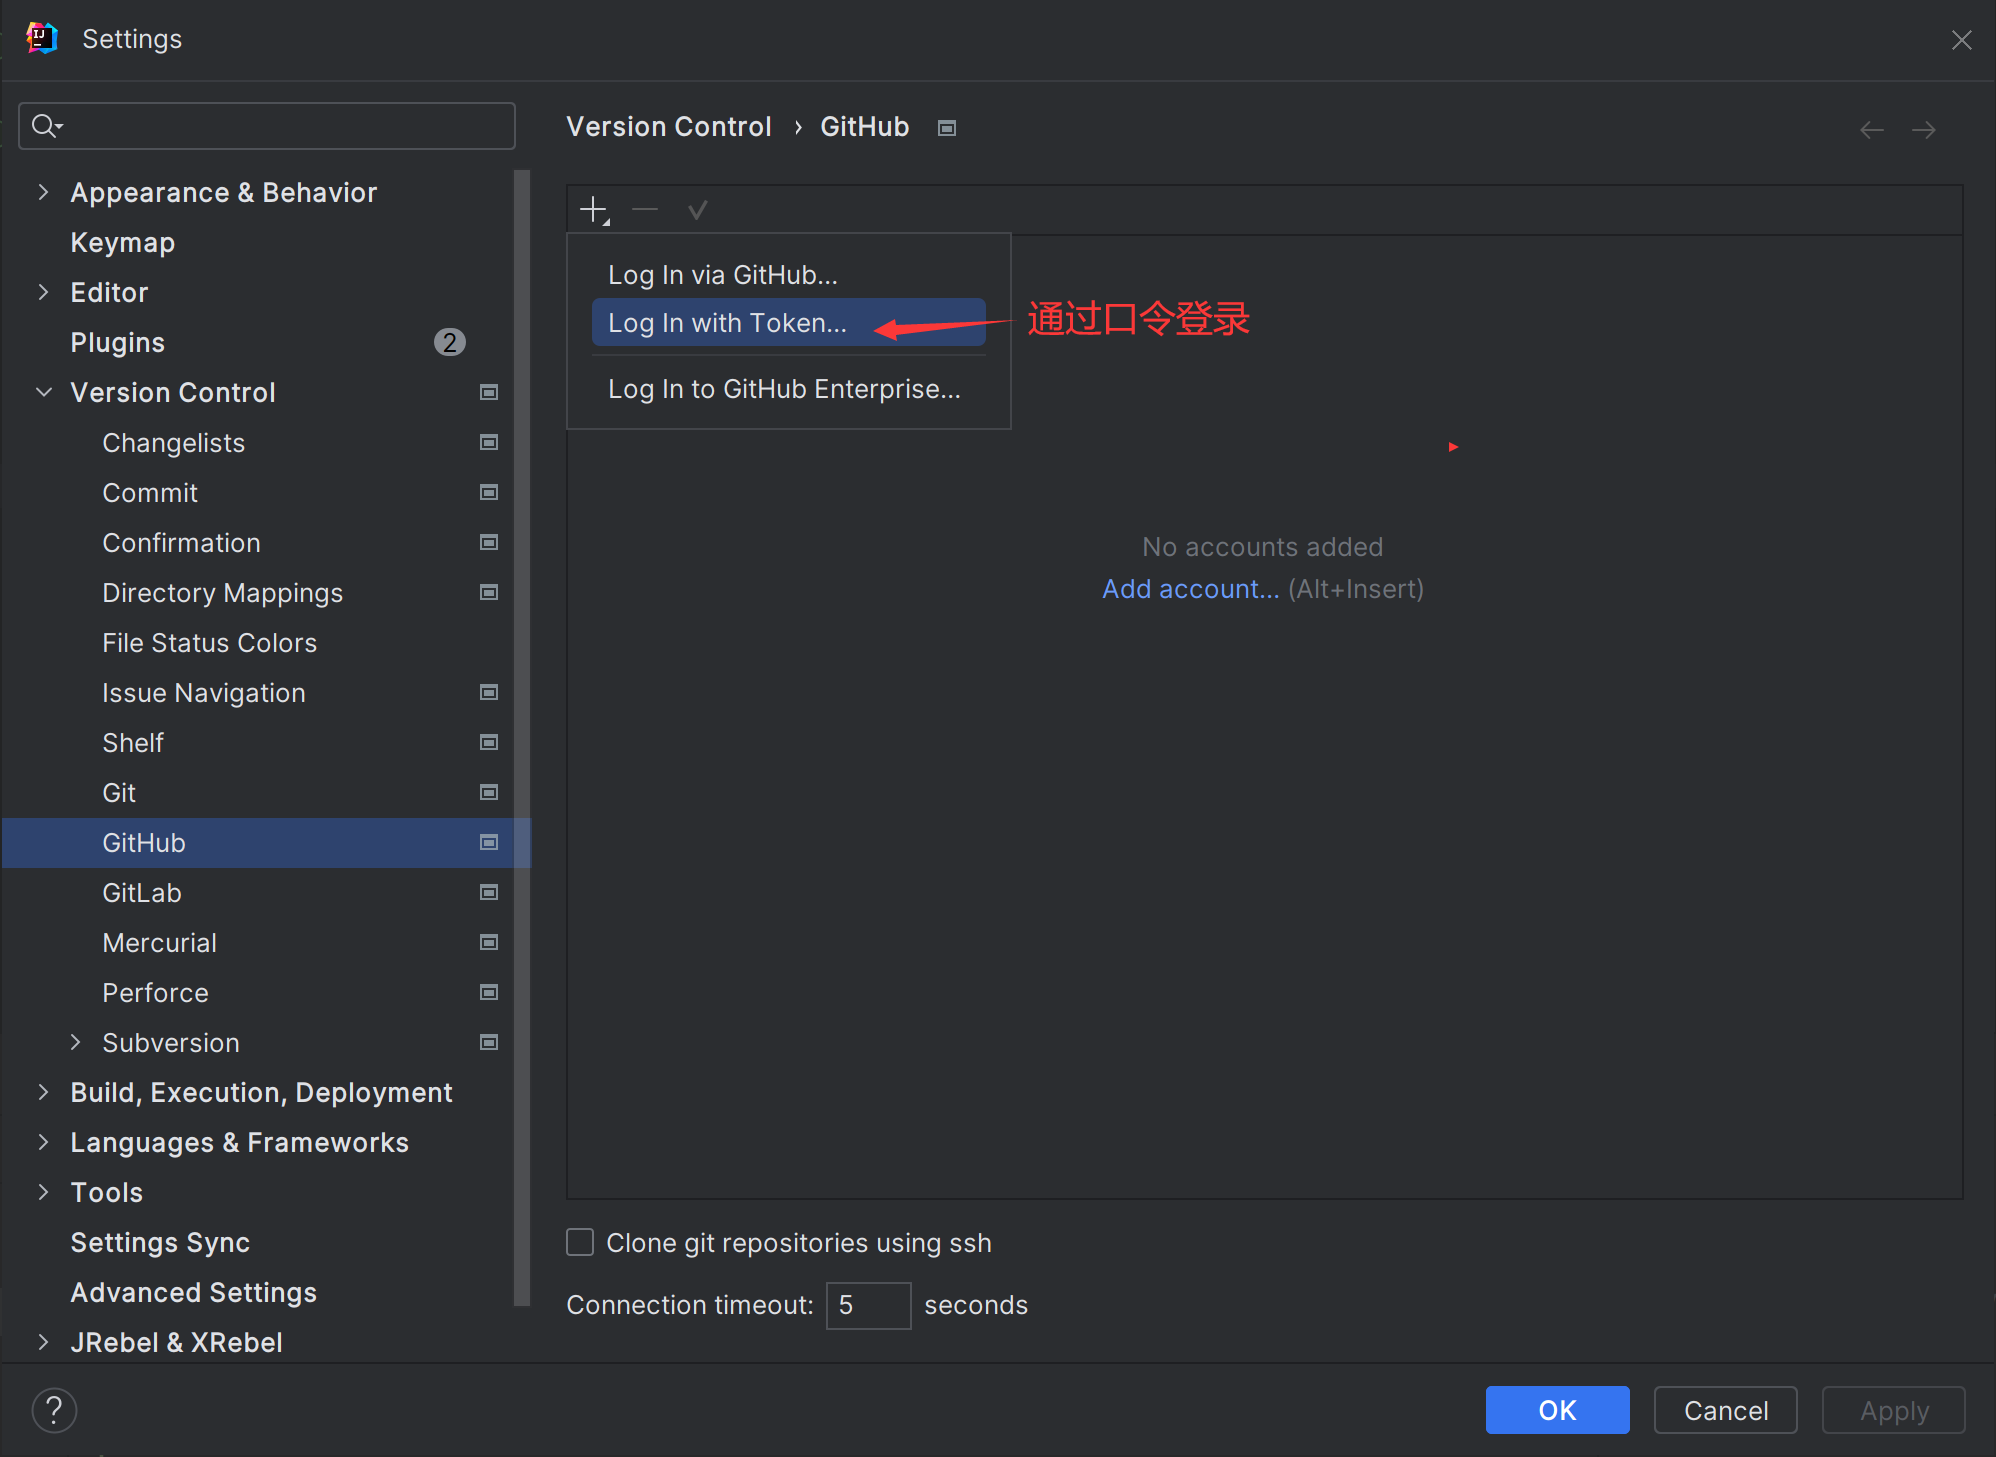
Task: Expand the Editor section
Action: pos(43,292)
